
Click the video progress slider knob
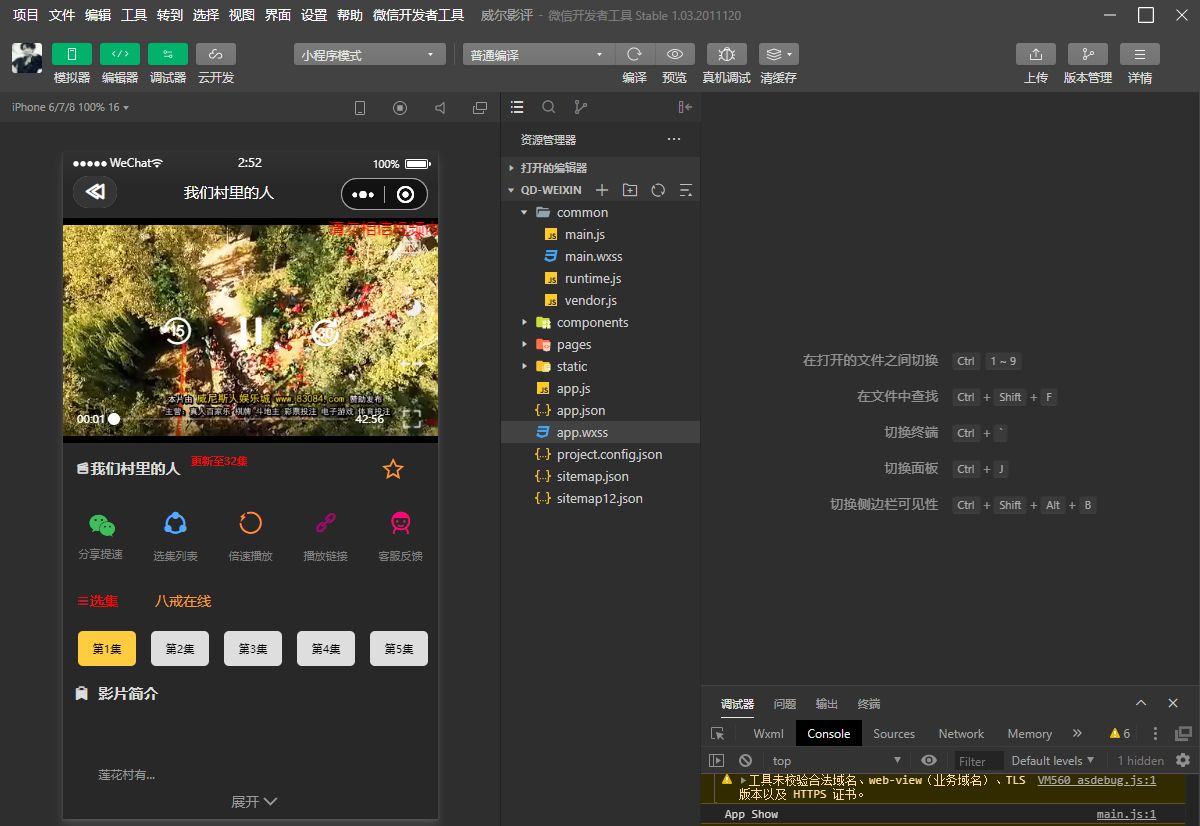[114, 419]
